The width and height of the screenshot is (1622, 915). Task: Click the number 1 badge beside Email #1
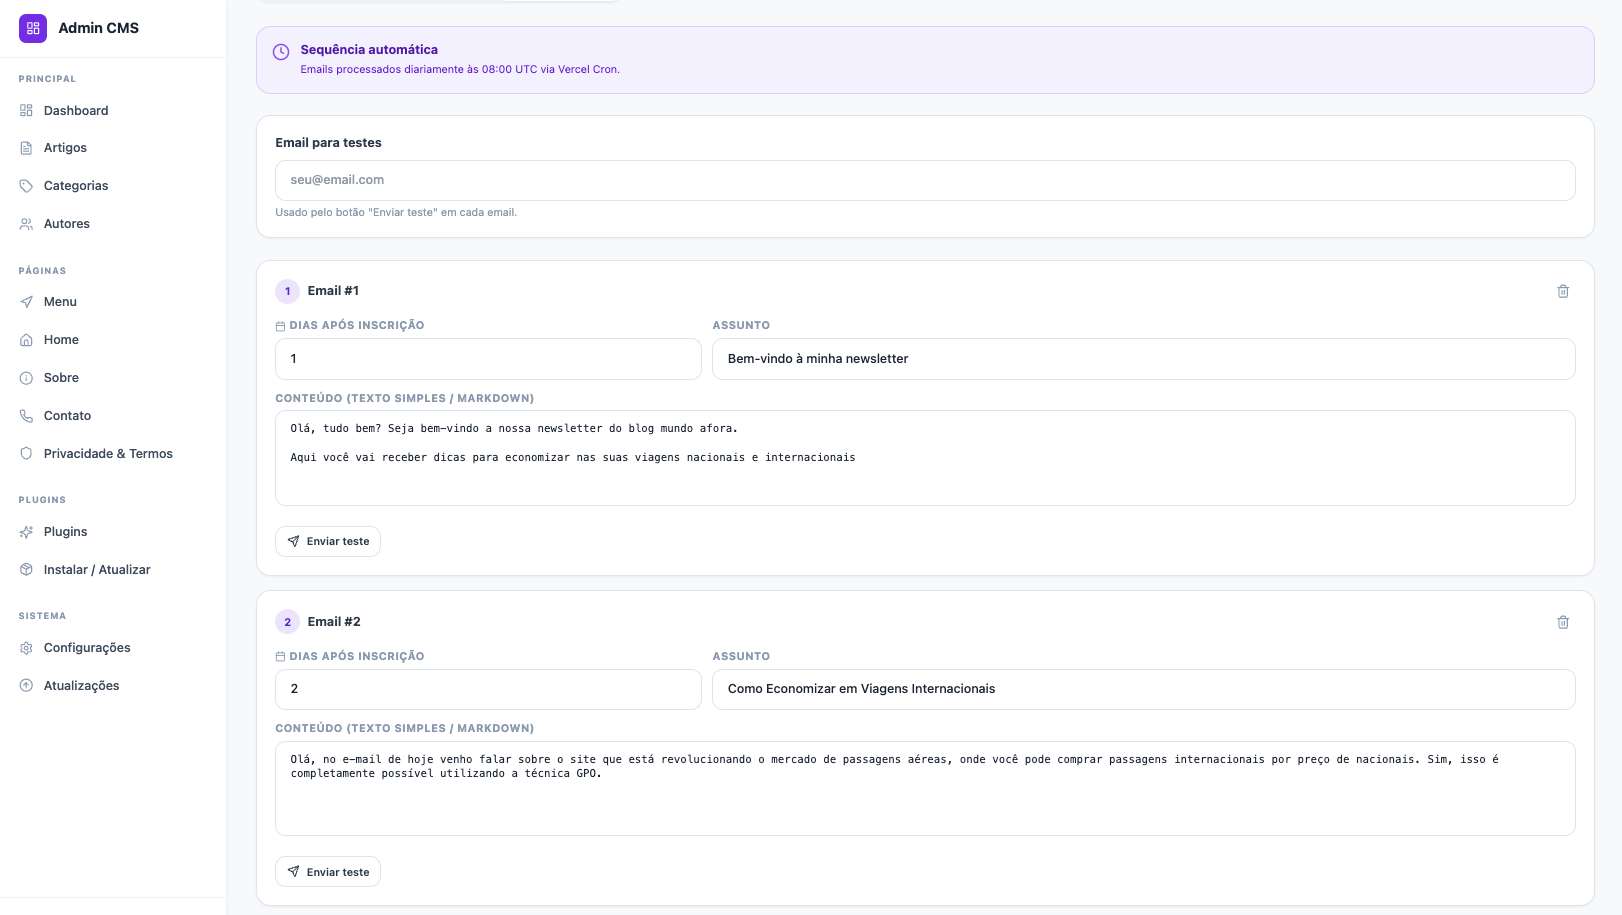(287, 291)
